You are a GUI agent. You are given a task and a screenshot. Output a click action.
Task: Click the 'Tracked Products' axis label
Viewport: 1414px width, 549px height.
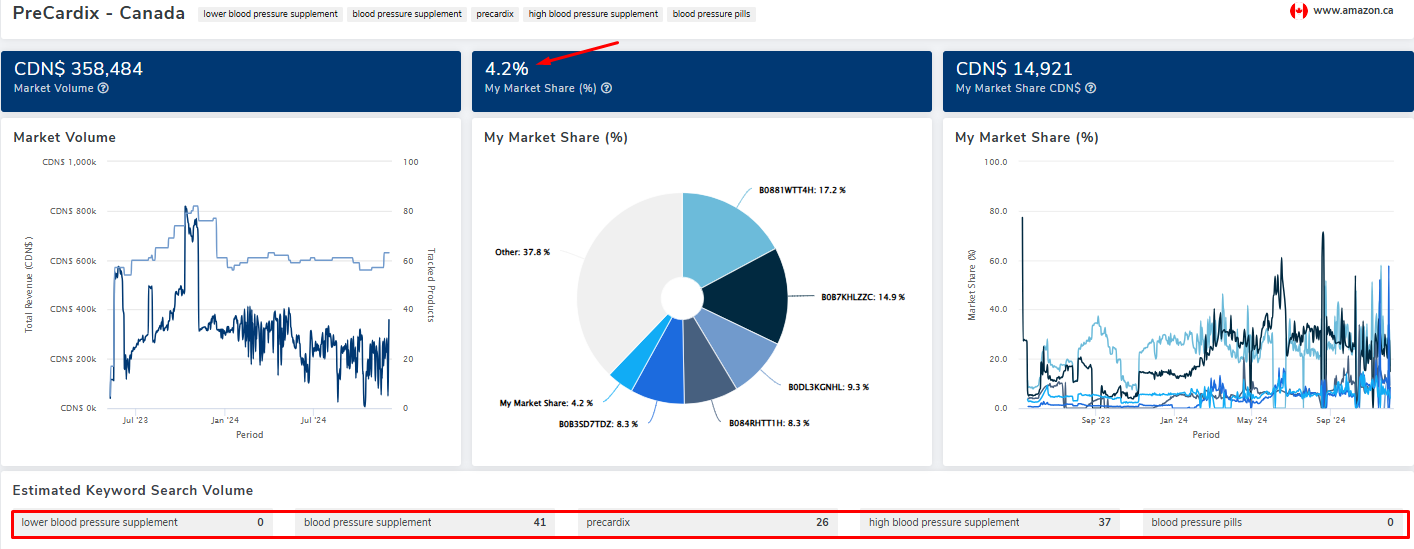[431, 285]
